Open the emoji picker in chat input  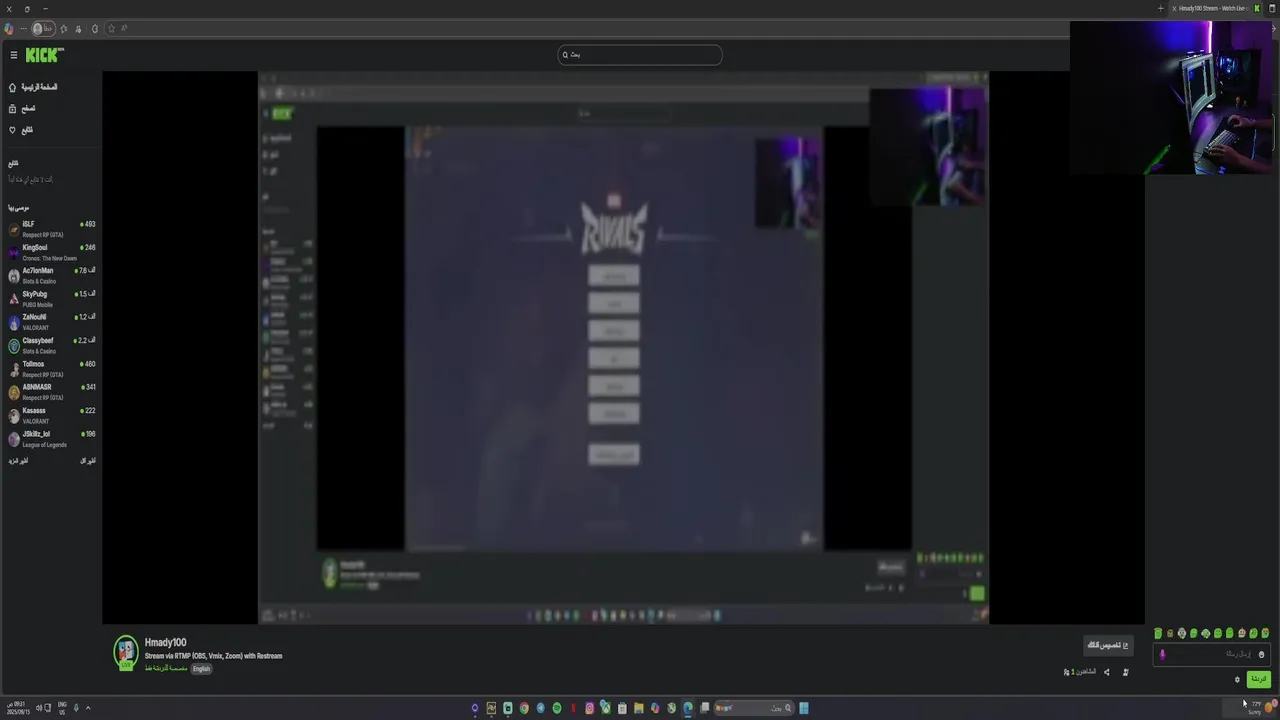(1261, 654)
